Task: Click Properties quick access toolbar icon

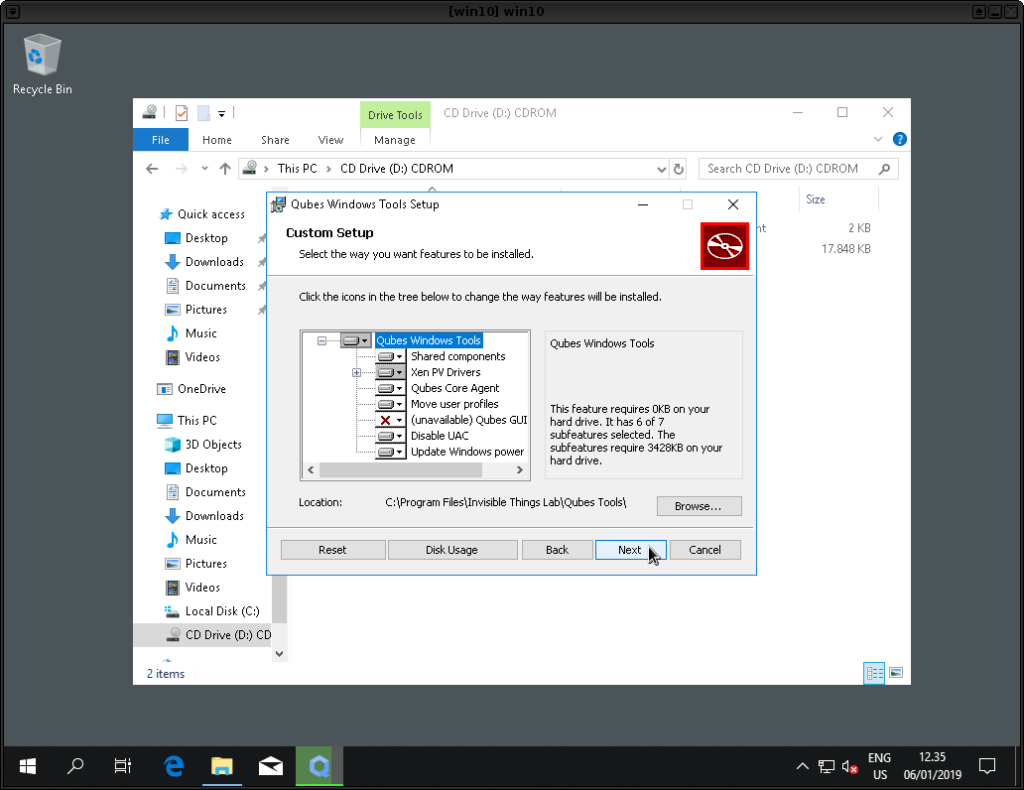Action: point(182,113)
